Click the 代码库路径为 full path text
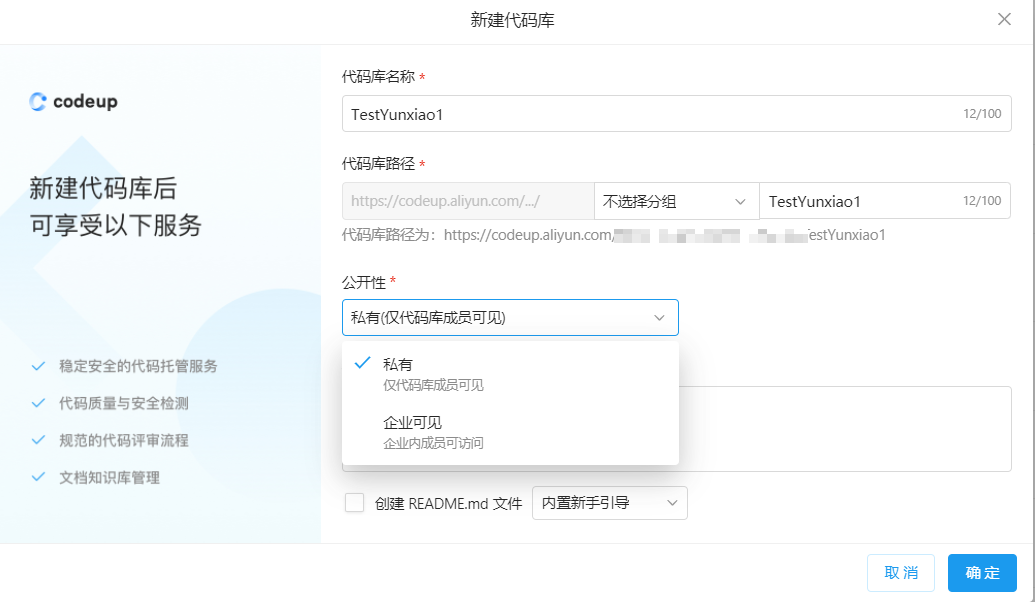This screenshot has width=1035, height=602. click(x=613, y=235)
